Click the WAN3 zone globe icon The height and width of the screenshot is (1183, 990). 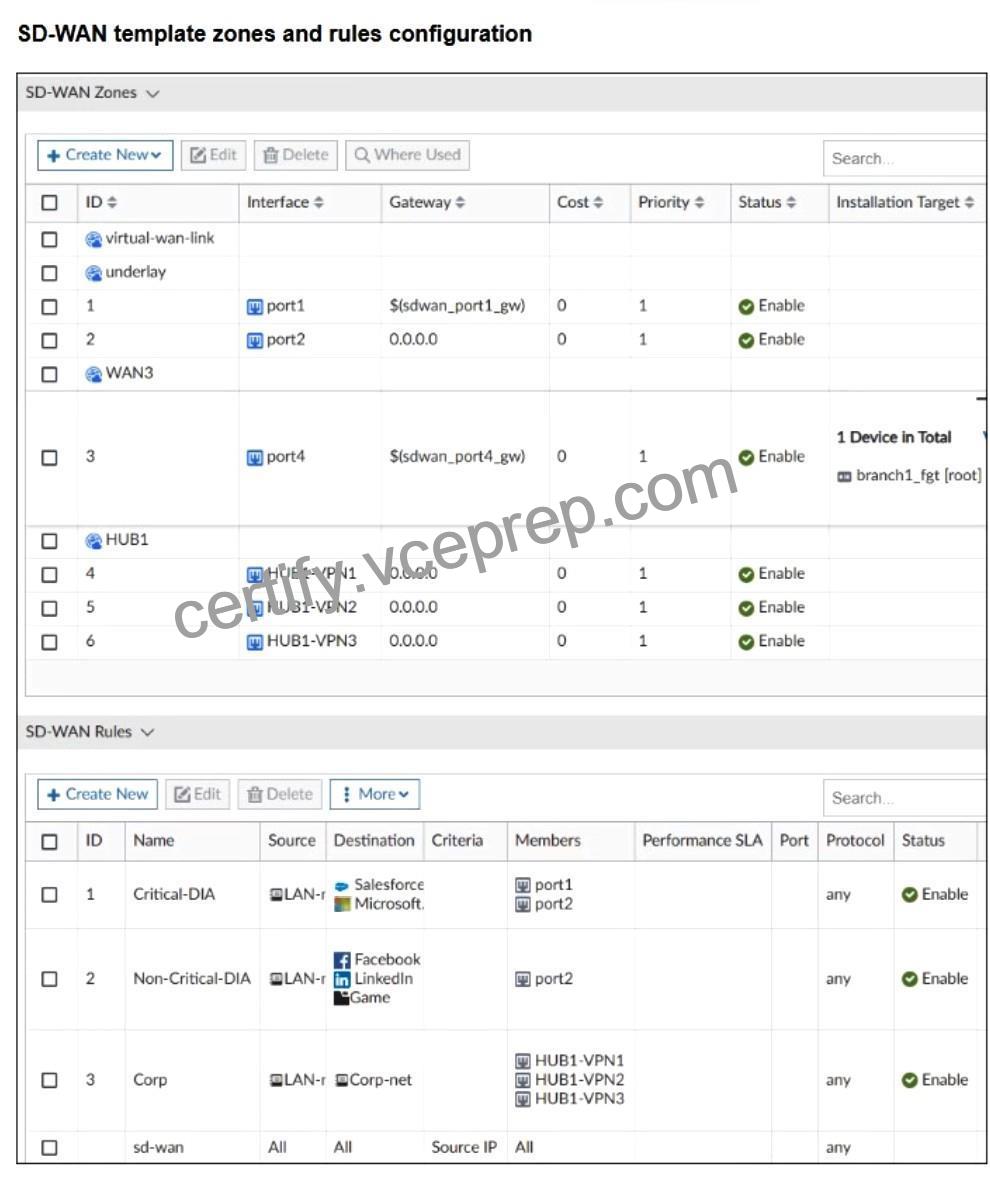pos(94,374)
